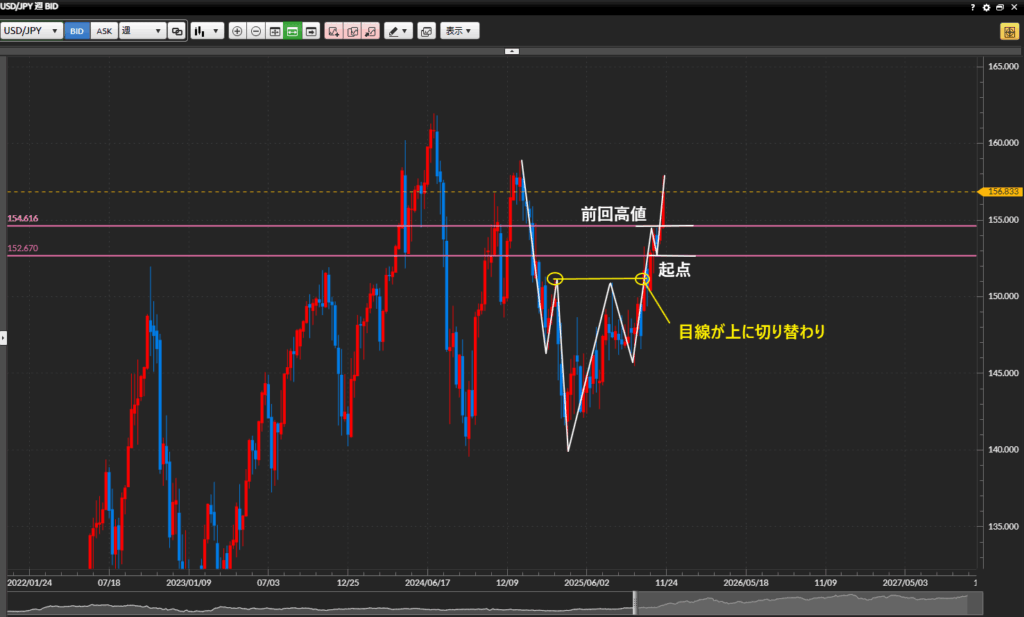This screenshot has width=1024, height=617.
Task: Open the 表示 display menu
Action: [460, 31]
